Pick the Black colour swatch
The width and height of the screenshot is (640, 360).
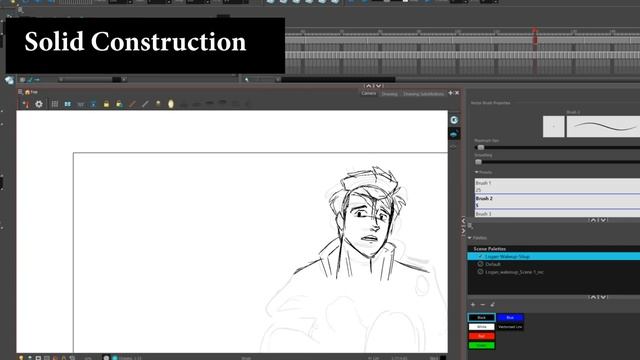tap(482, 318)
